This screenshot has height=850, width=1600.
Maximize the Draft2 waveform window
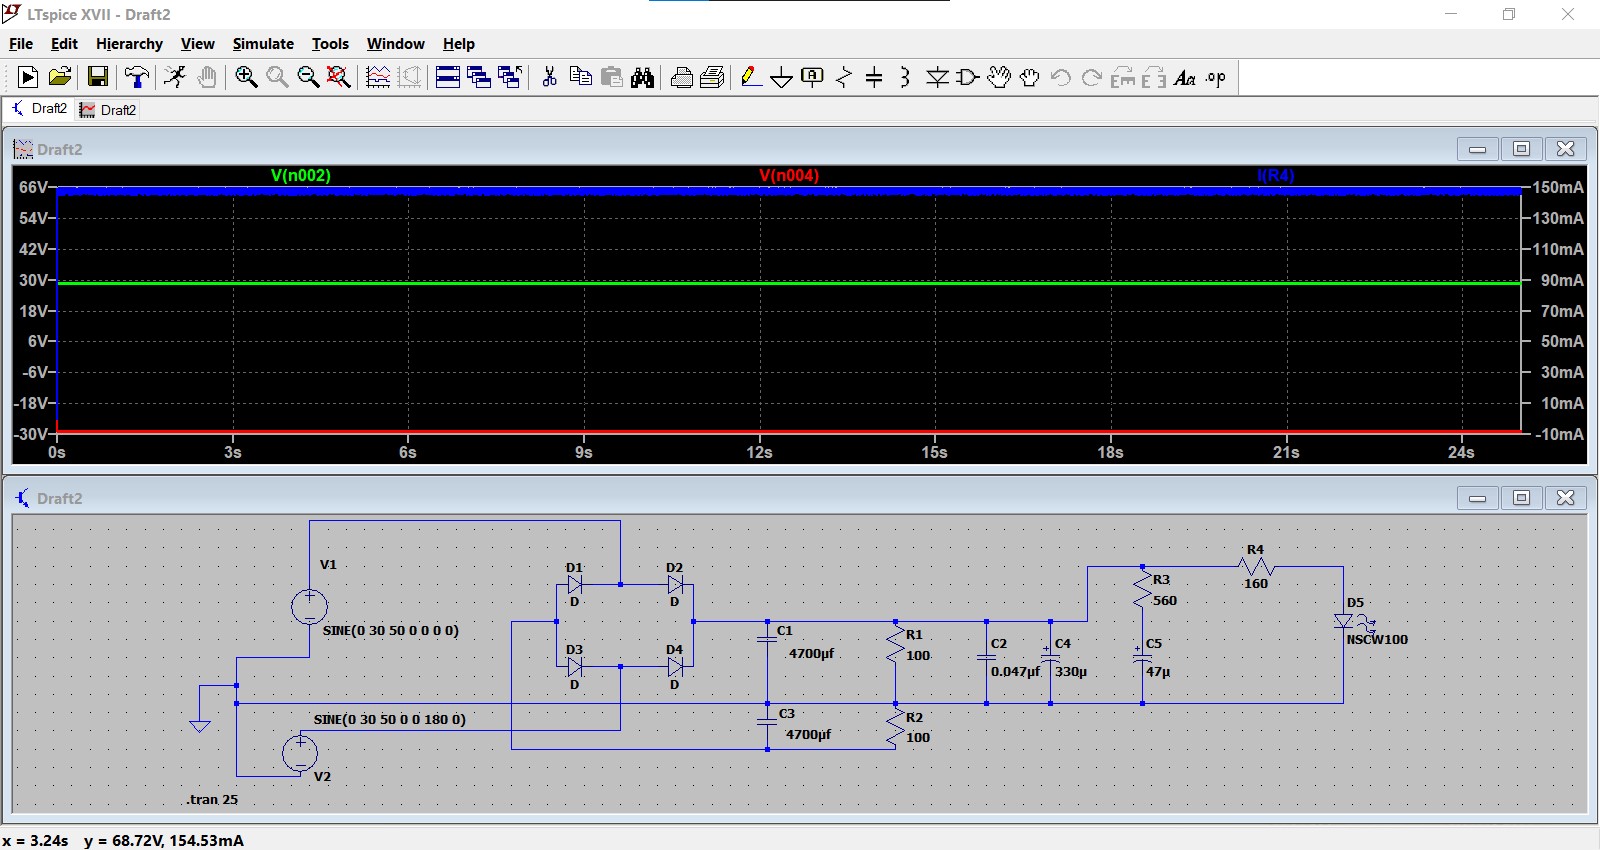tap(1521, 149)
